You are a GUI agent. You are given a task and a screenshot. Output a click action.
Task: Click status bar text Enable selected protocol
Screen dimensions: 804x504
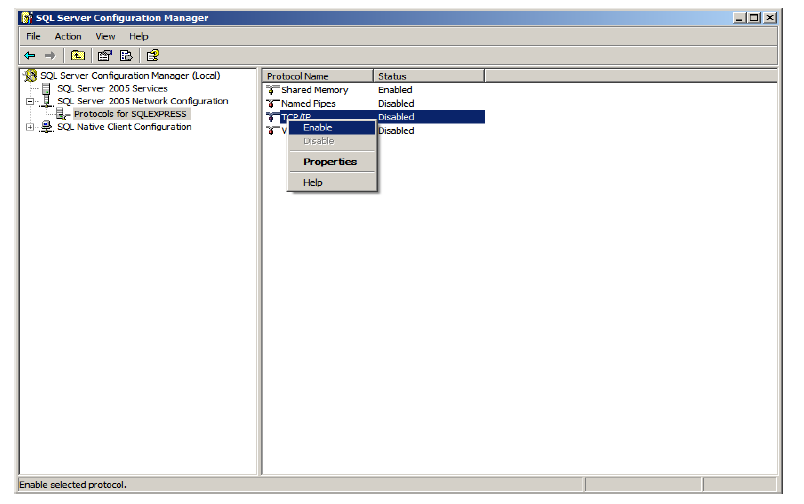[x=73, y=485]
